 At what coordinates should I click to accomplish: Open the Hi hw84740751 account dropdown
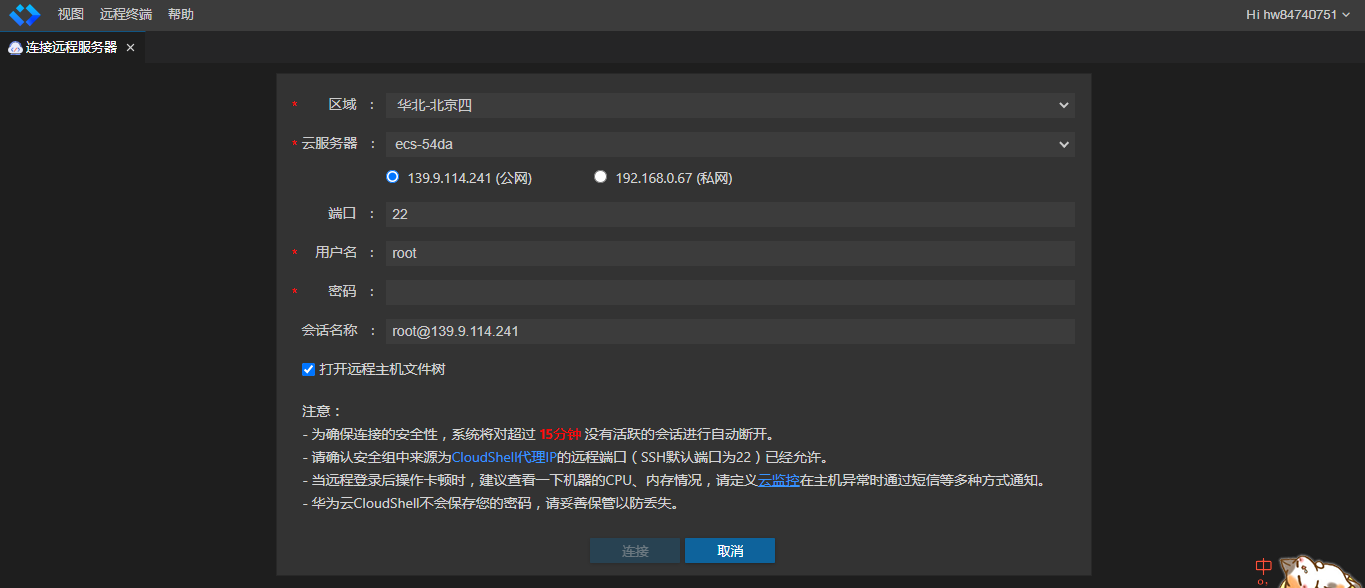click(1298, 14)
